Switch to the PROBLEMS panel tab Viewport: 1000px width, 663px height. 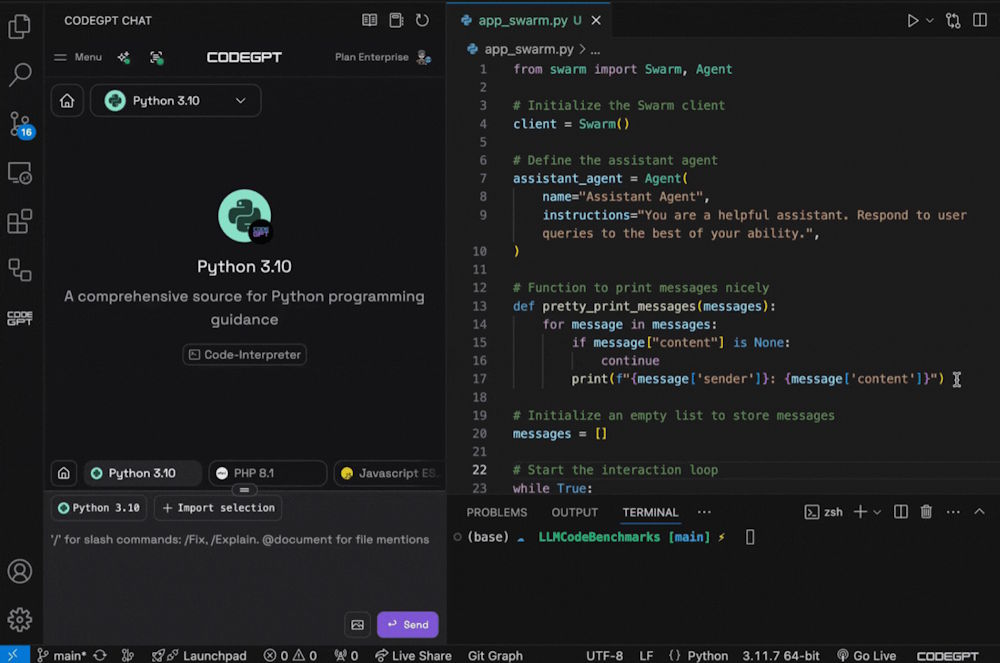pyautogui.click(x=497, y=512)
